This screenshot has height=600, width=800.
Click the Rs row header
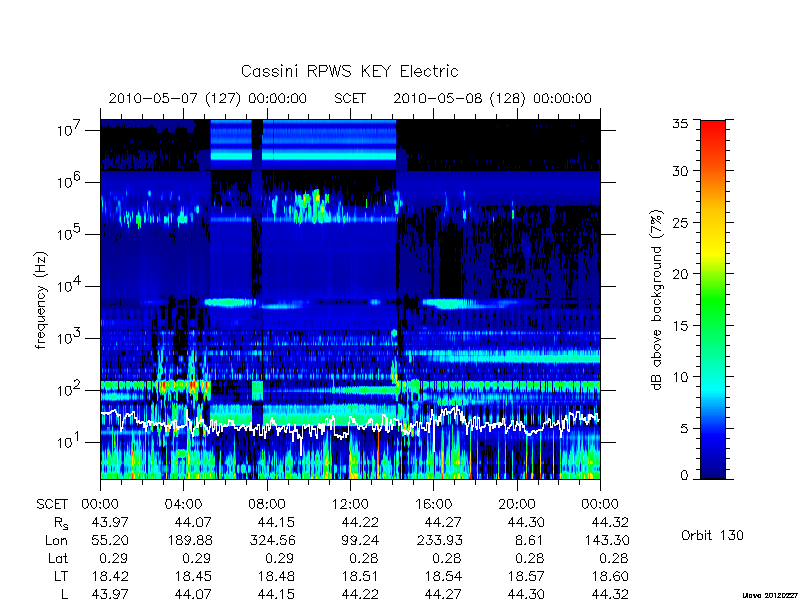(x=61, y=523)
